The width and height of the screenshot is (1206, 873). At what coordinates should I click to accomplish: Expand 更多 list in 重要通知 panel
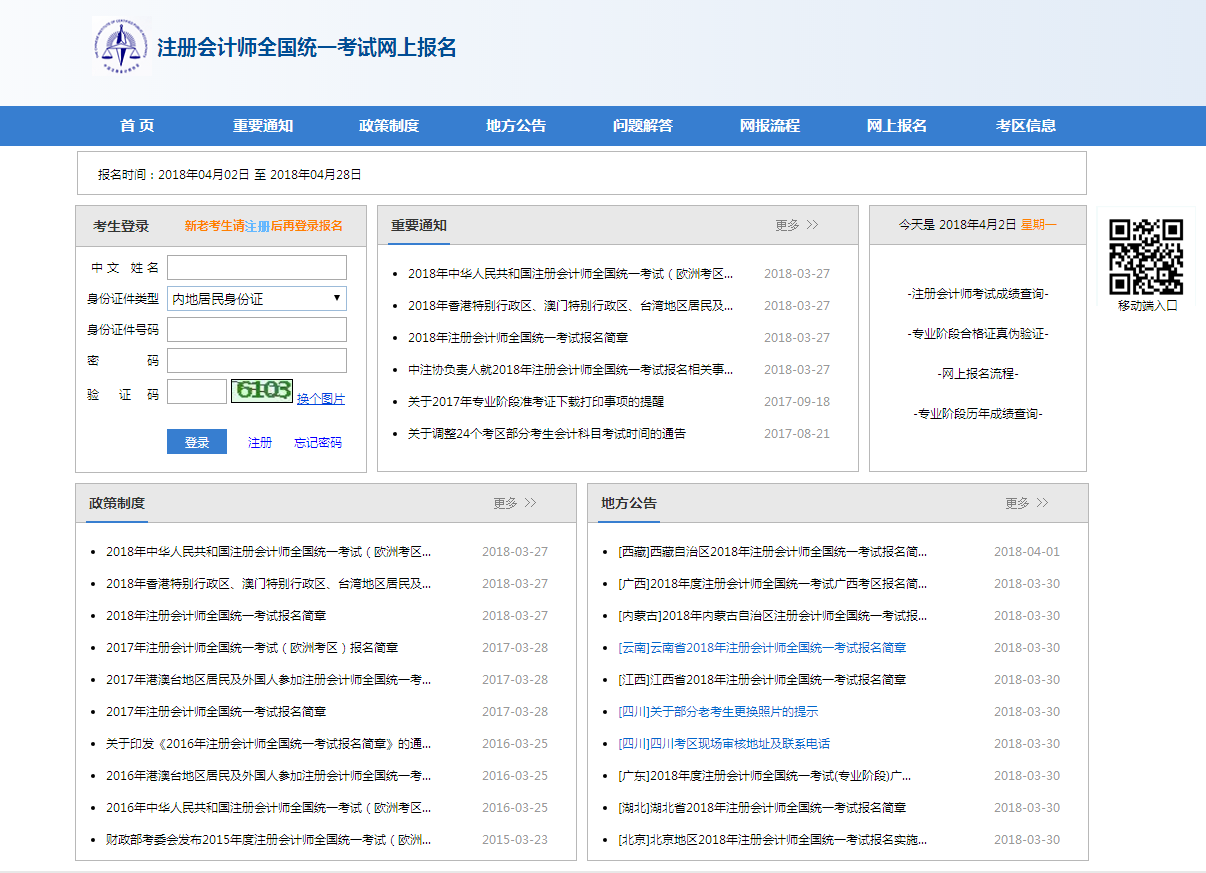795,225
